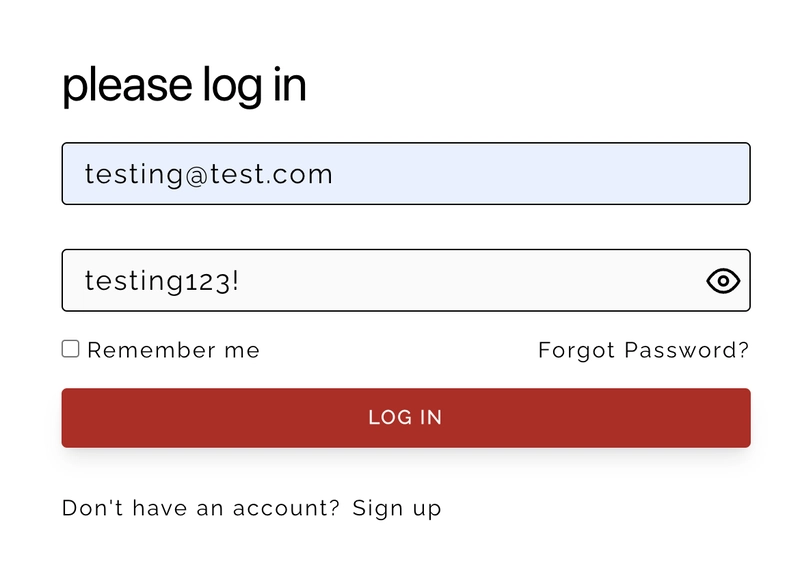Click the "please log in" heading
This screenshot has height=581, width=800.
184,85
